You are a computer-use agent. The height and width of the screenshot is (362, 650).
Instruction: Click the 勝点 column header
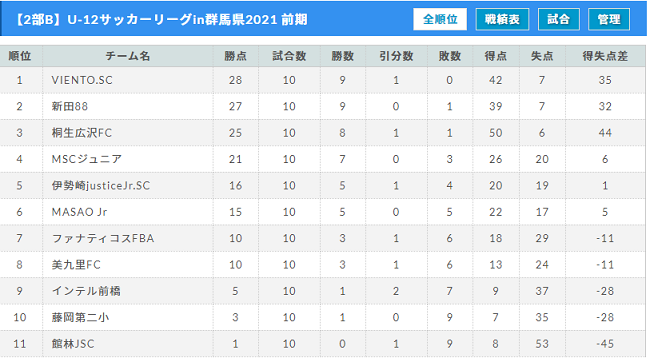[x=235, y=56]
